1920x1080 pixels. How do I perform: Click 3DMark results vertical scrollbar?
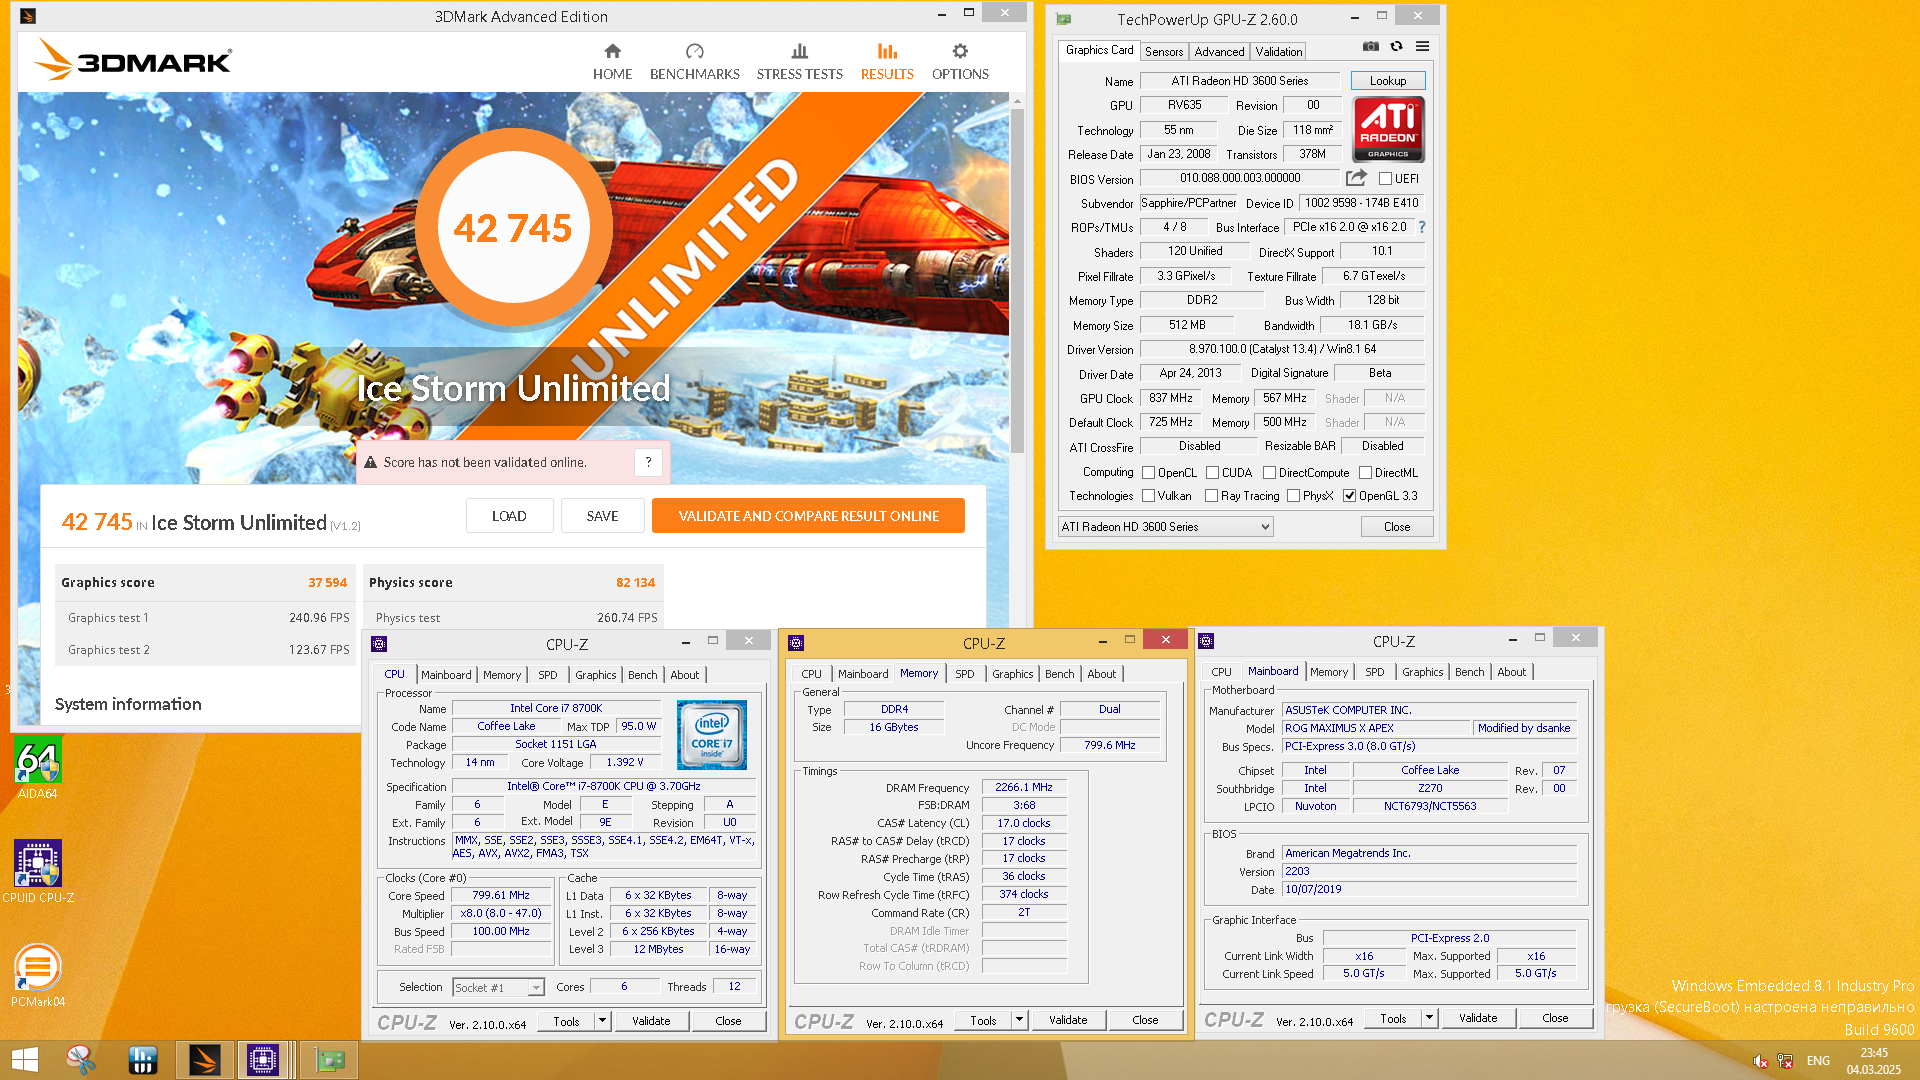coord(1017,280)
